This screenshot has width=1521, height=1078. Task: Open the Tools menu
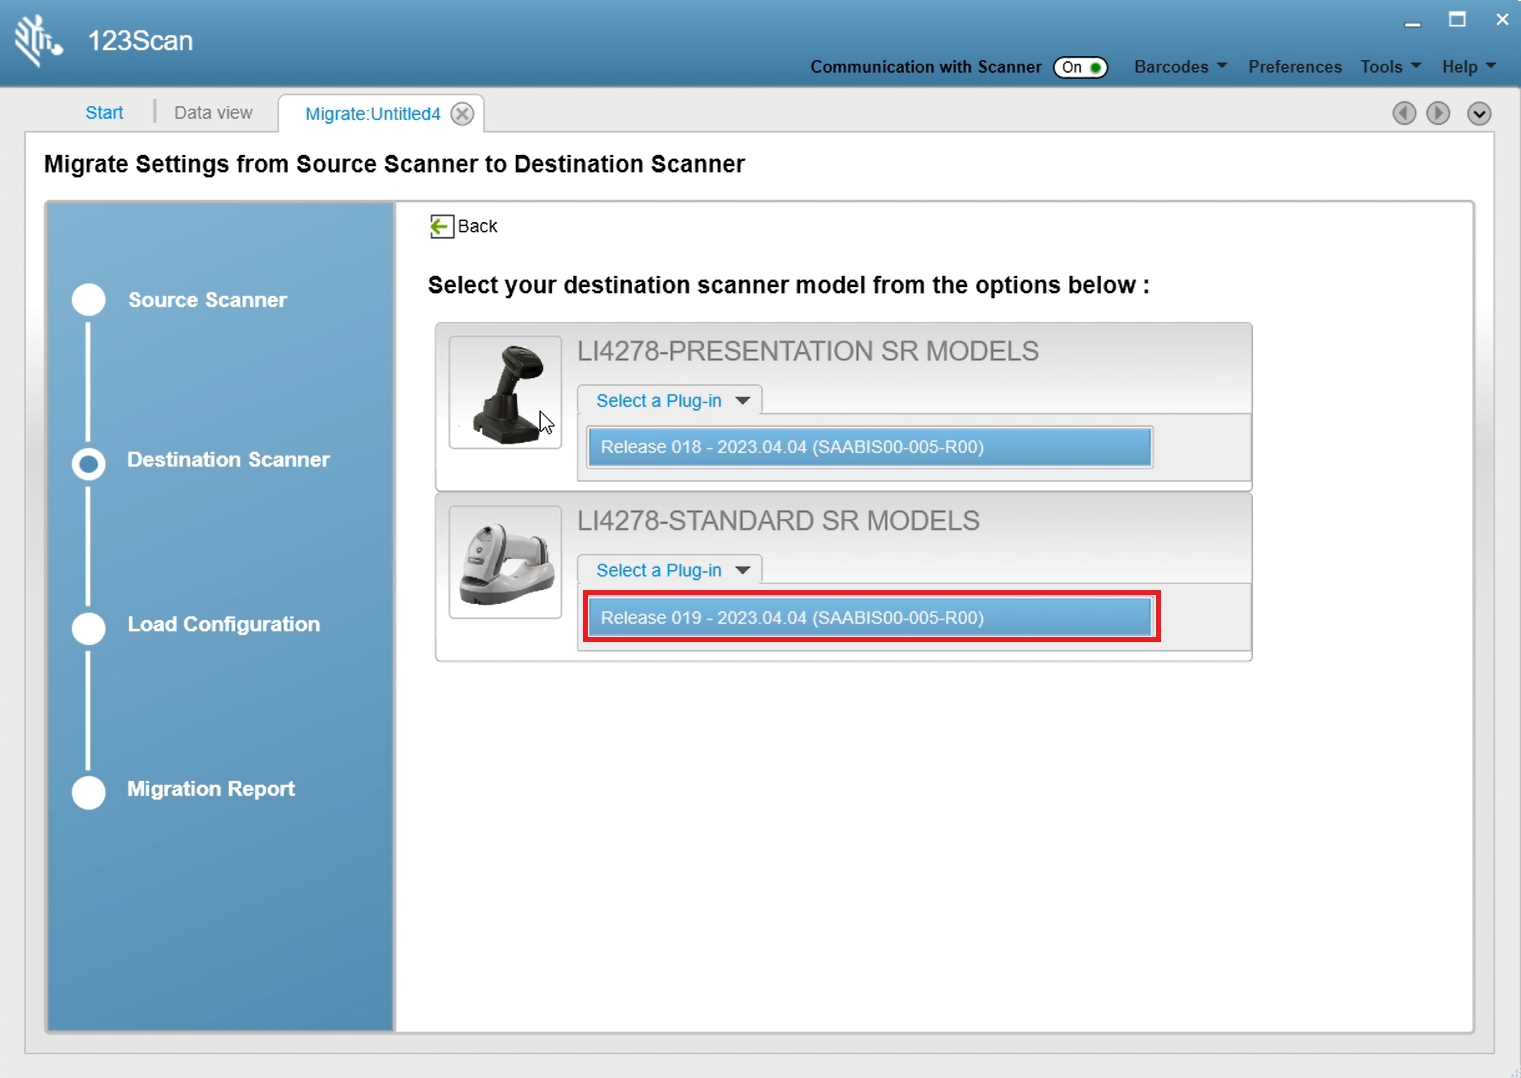1390,67
